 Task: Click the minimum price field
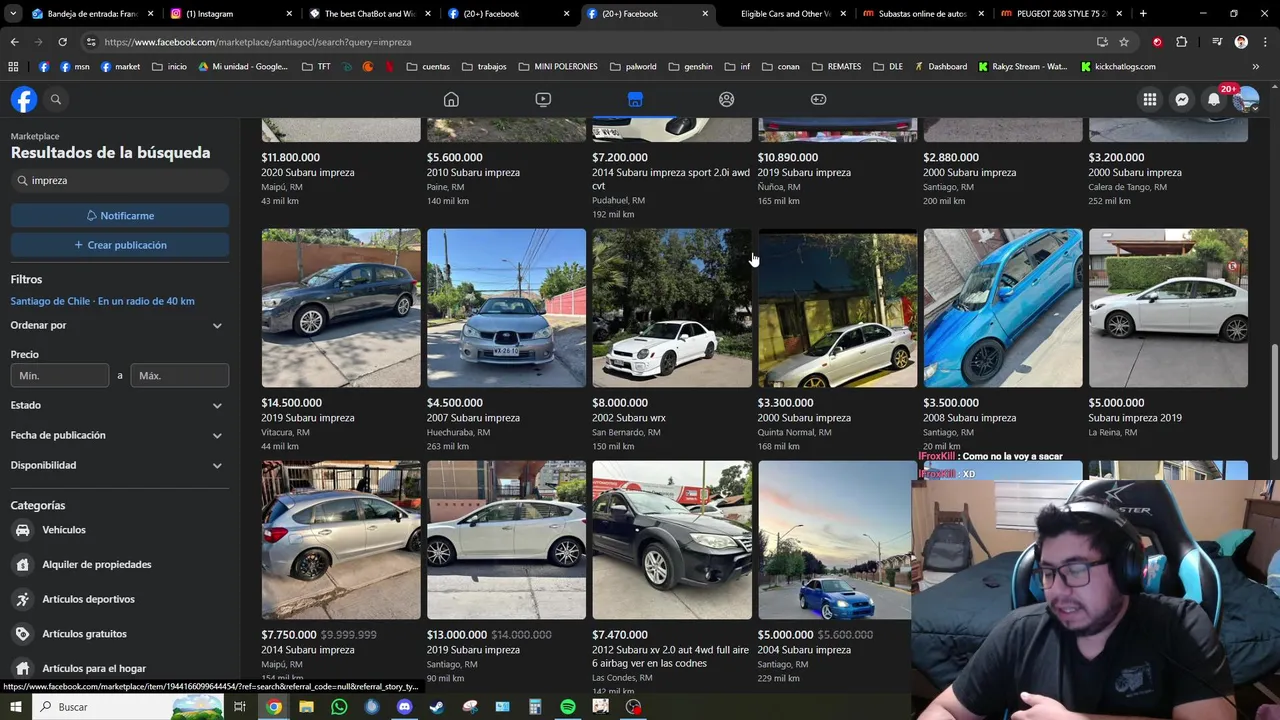point(60,376)
